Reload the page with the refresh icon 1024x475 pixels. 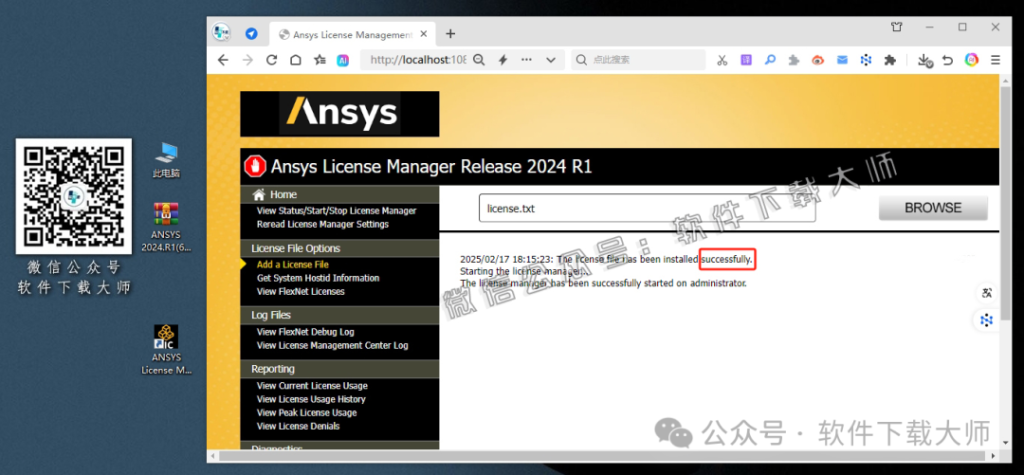[272, 60]
